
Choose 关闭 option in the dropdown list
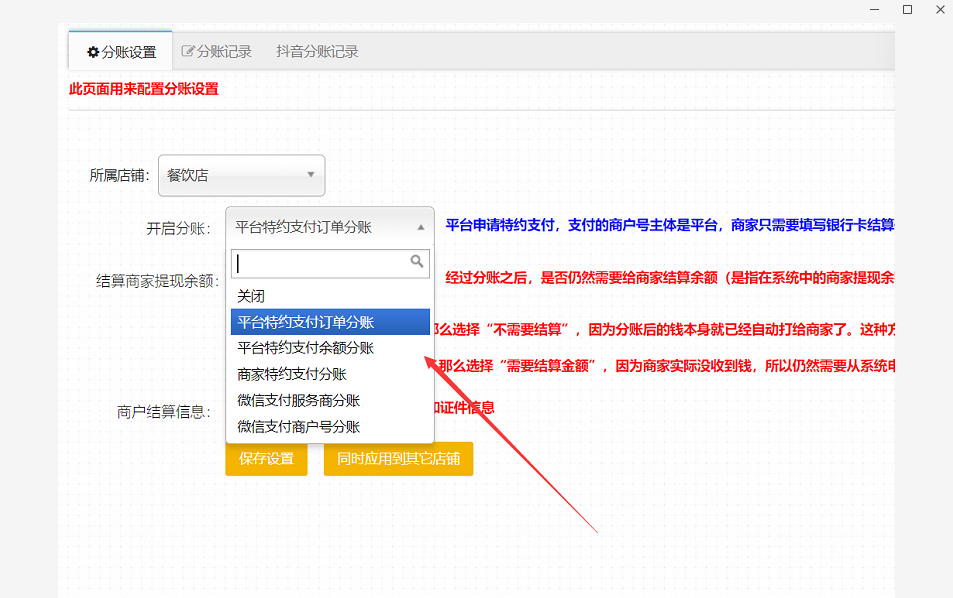coord(251,296)
